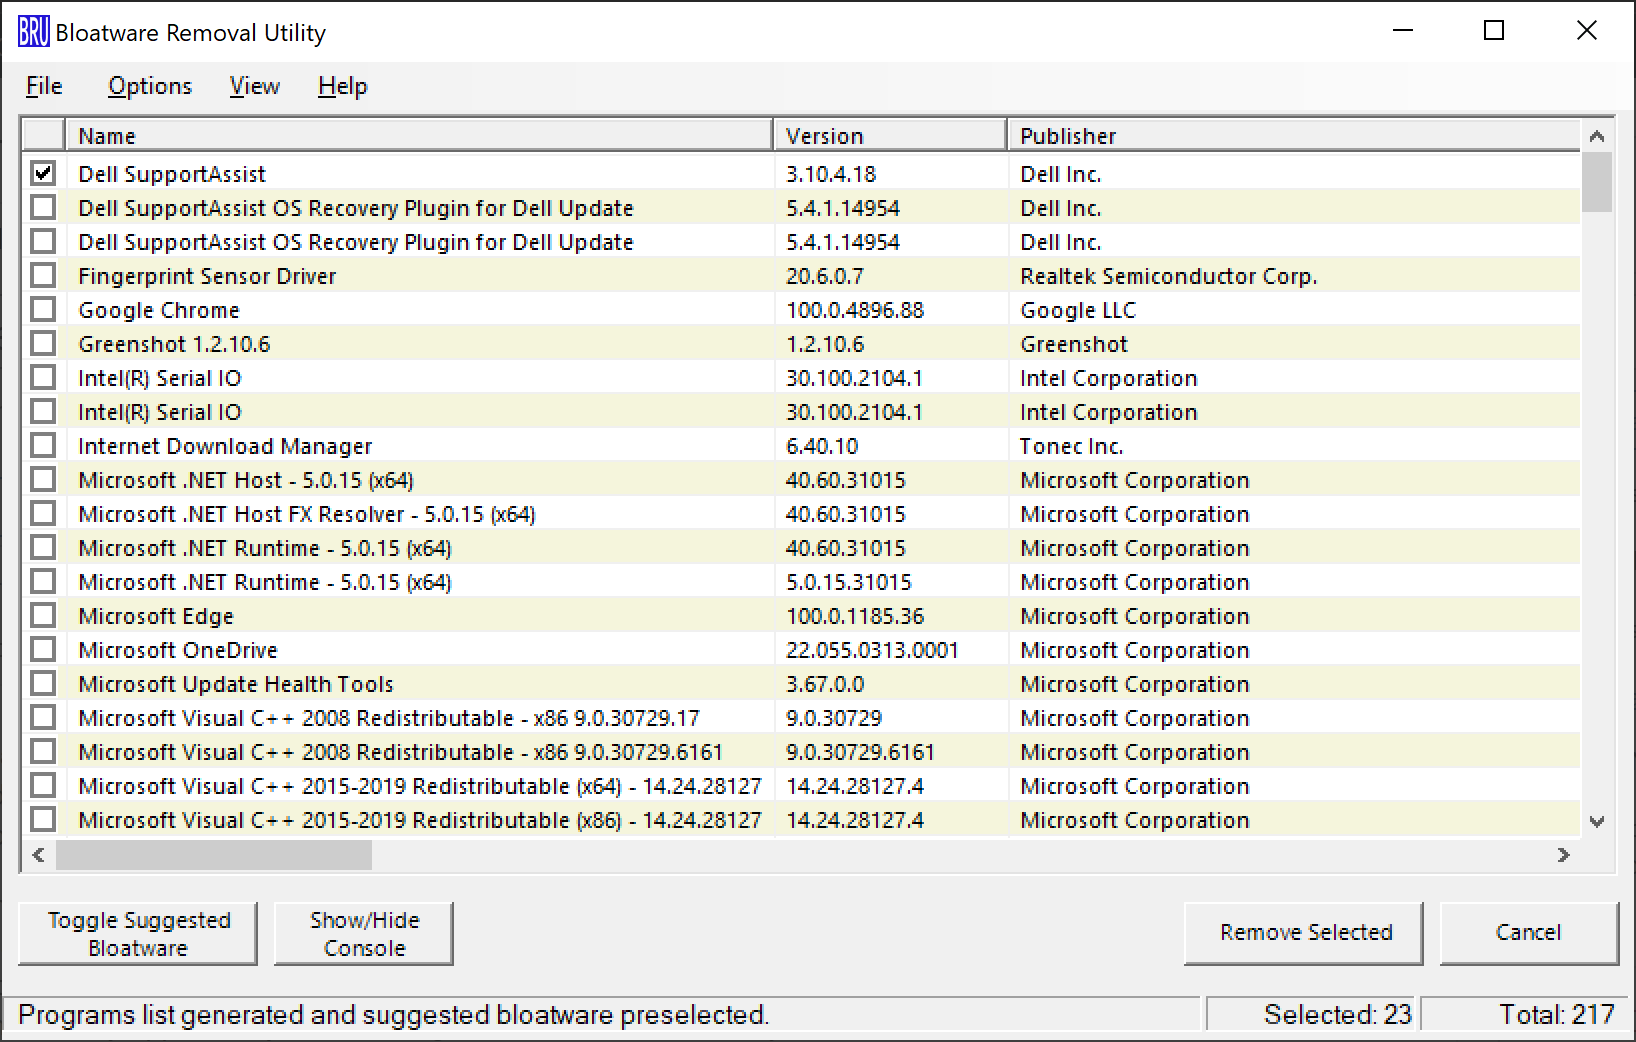Maximize the Bloatware Removal Utility window

[1494, 31]
